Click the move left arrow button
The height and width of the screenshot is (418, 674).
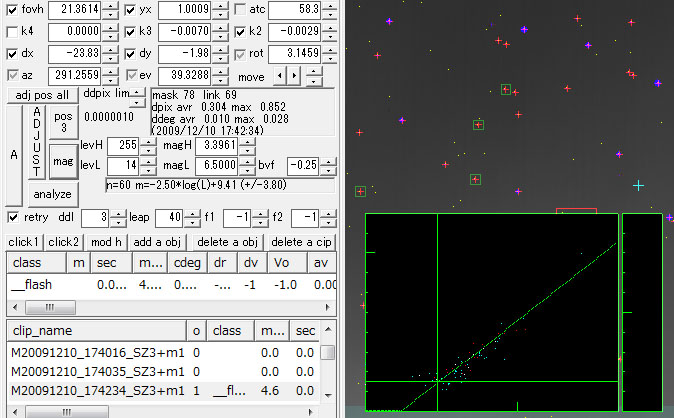coord(281,75)
